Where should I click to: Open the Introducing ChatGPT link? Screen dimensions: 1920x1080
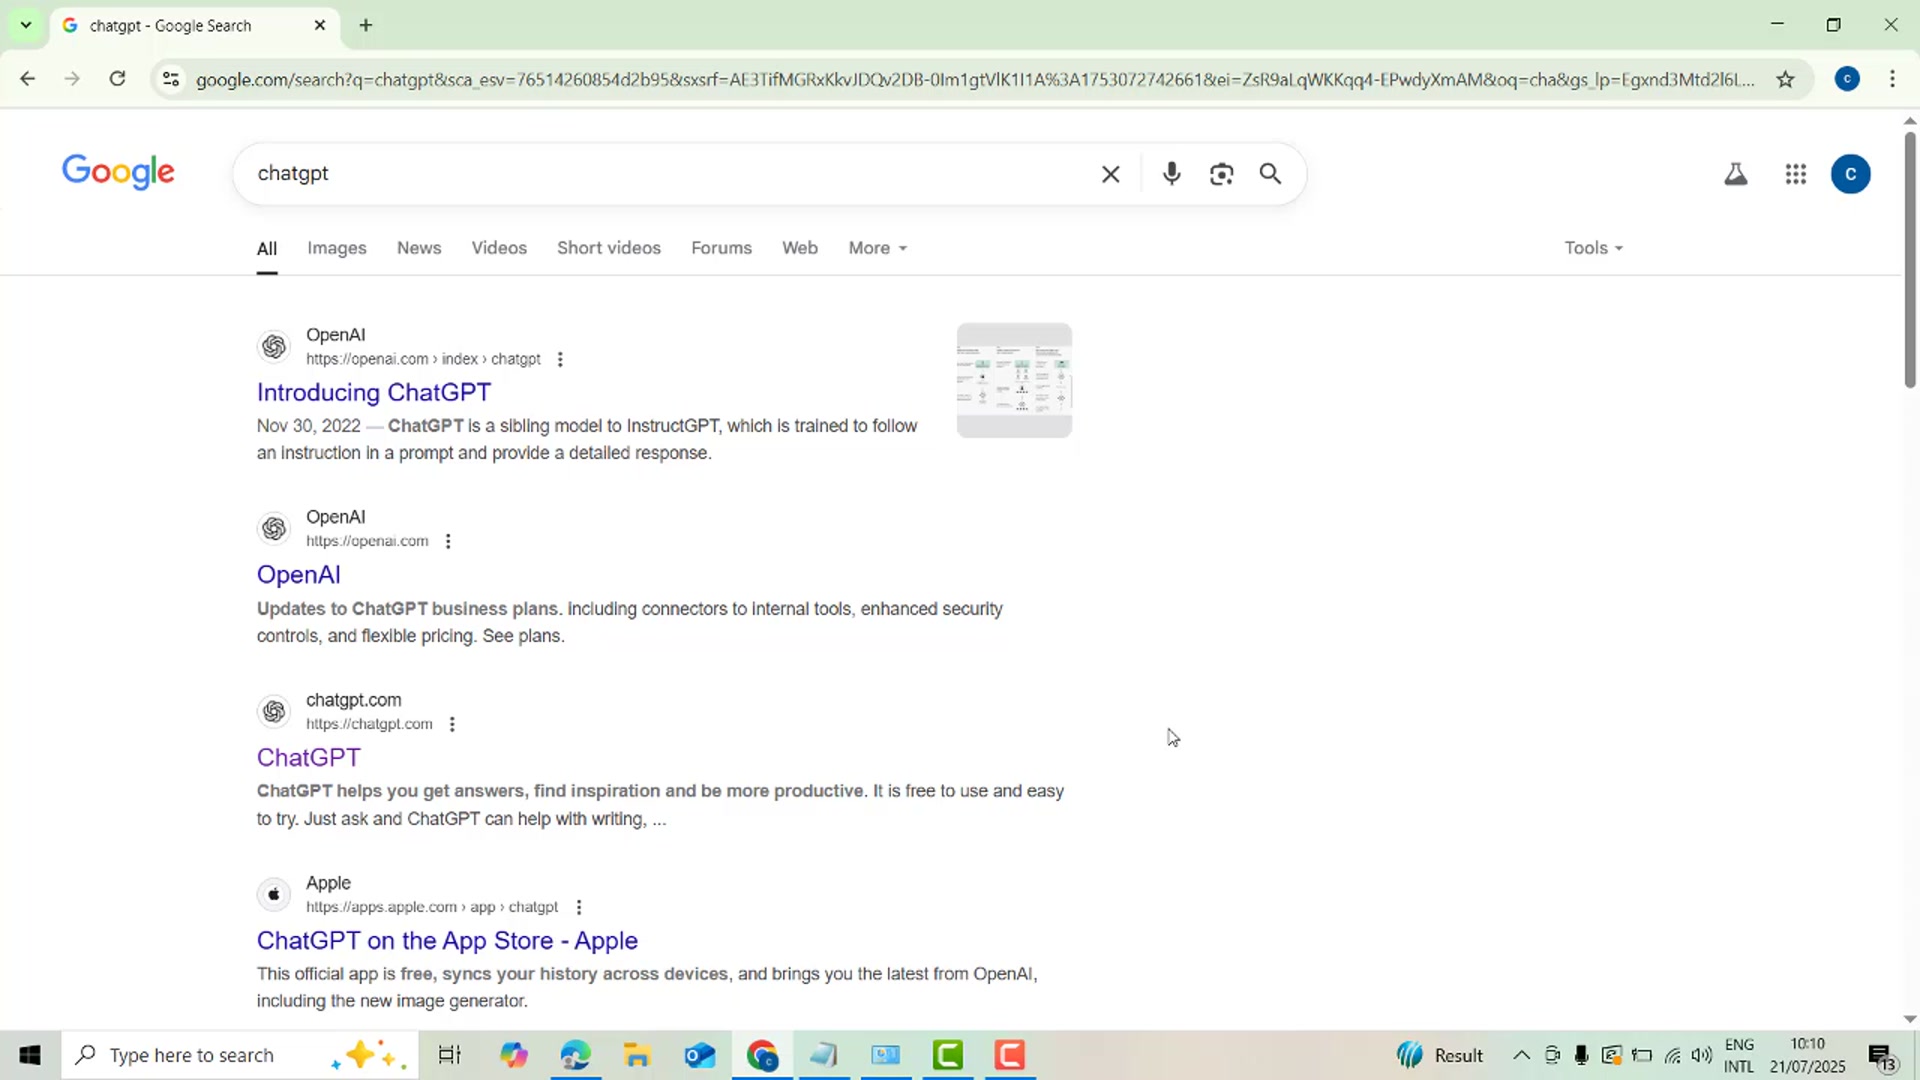pyautogui.click(x=374, y=392)
